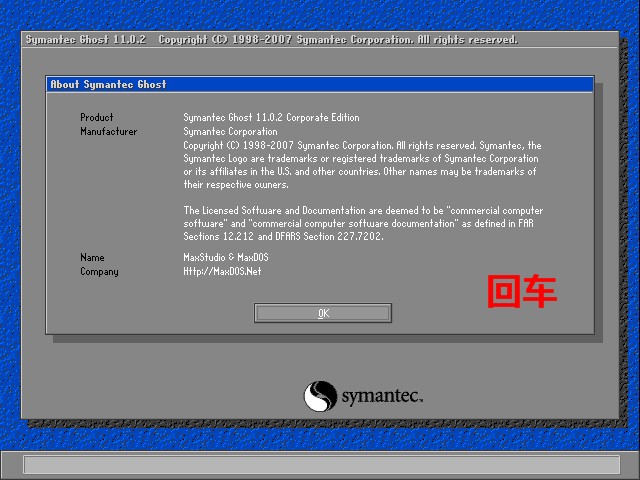Select the Symantec Corporation manufacturer value
This screenshot has width=640, height=480.
click(230, 131)
